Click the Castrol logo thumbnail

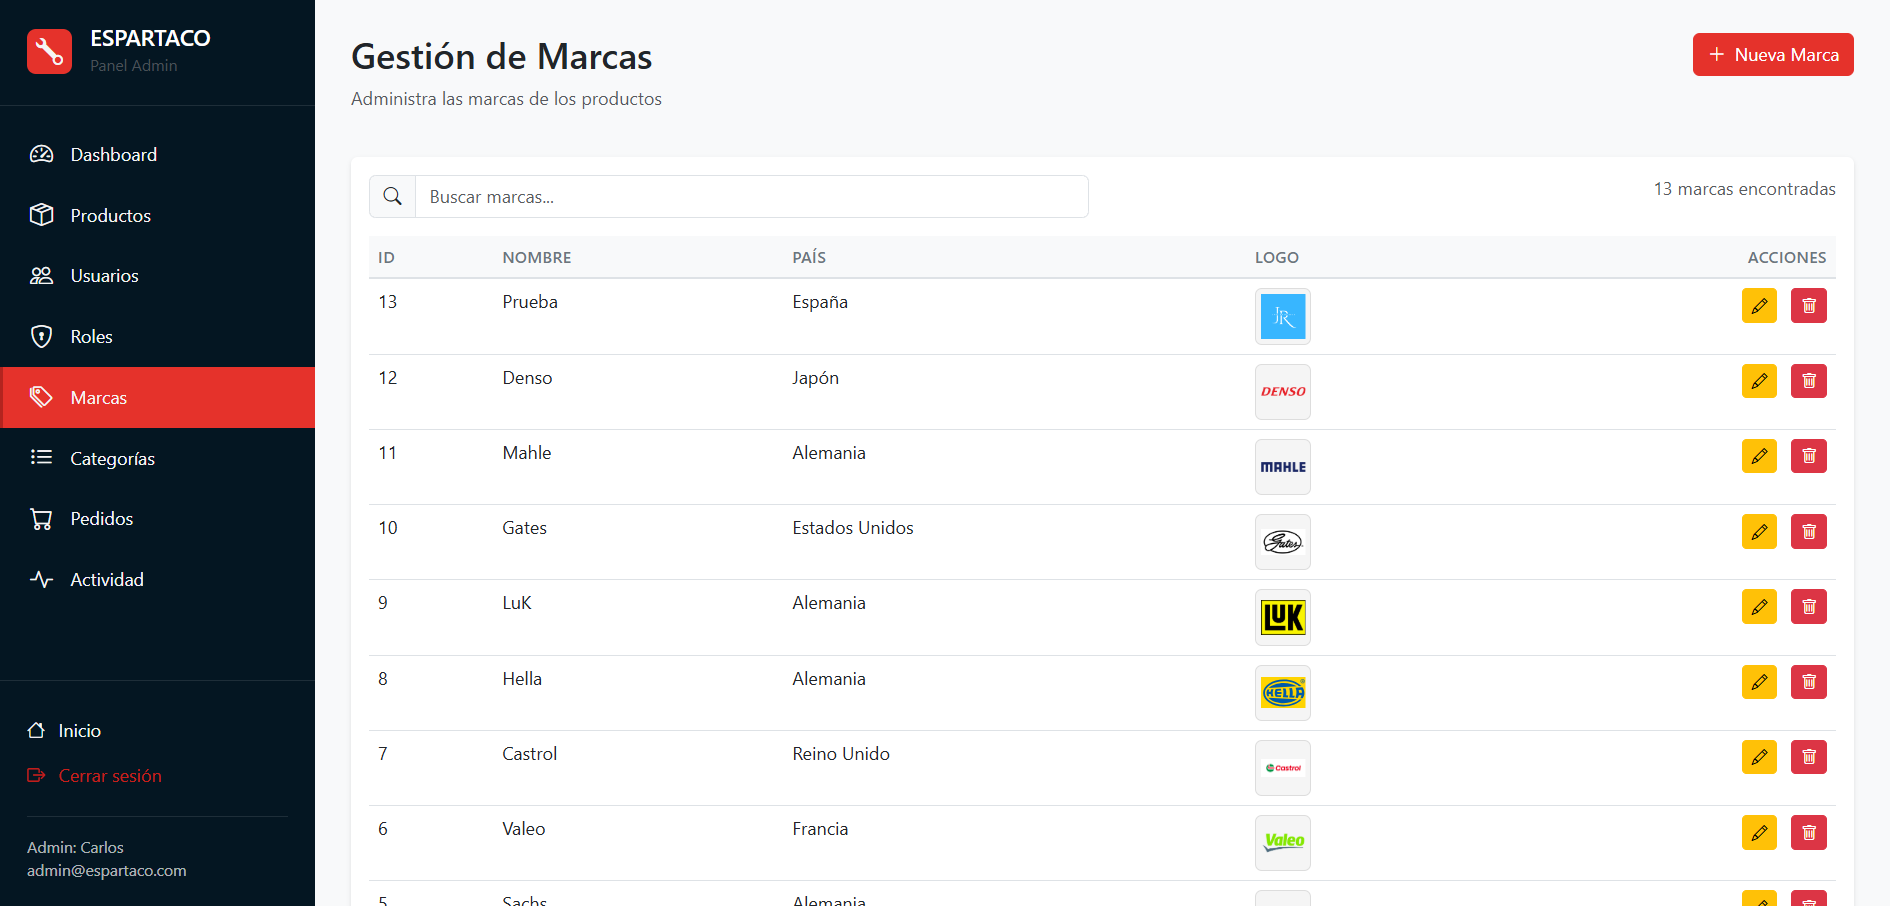[1283, 768]
